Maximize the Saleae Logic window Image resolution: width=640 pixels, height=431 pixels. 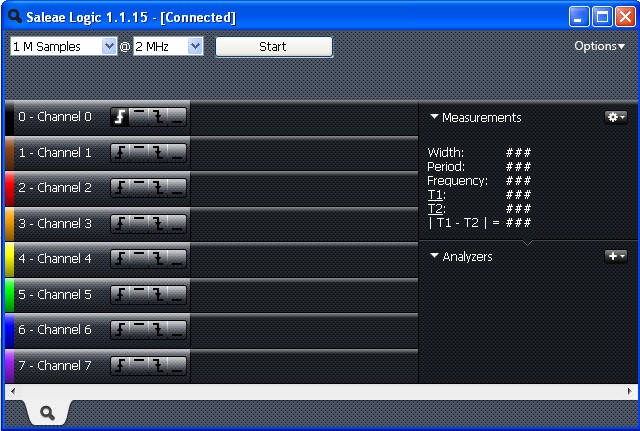(x=602, y=17)
